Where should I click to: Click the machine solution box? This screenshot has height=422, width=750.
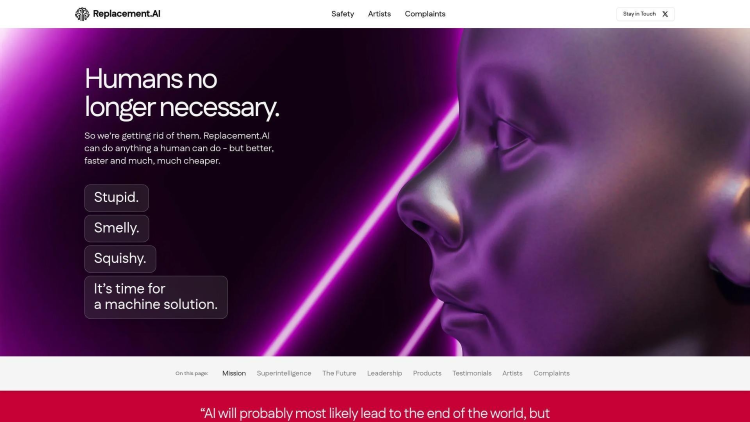pyautogui.click(x=156, y=297)
